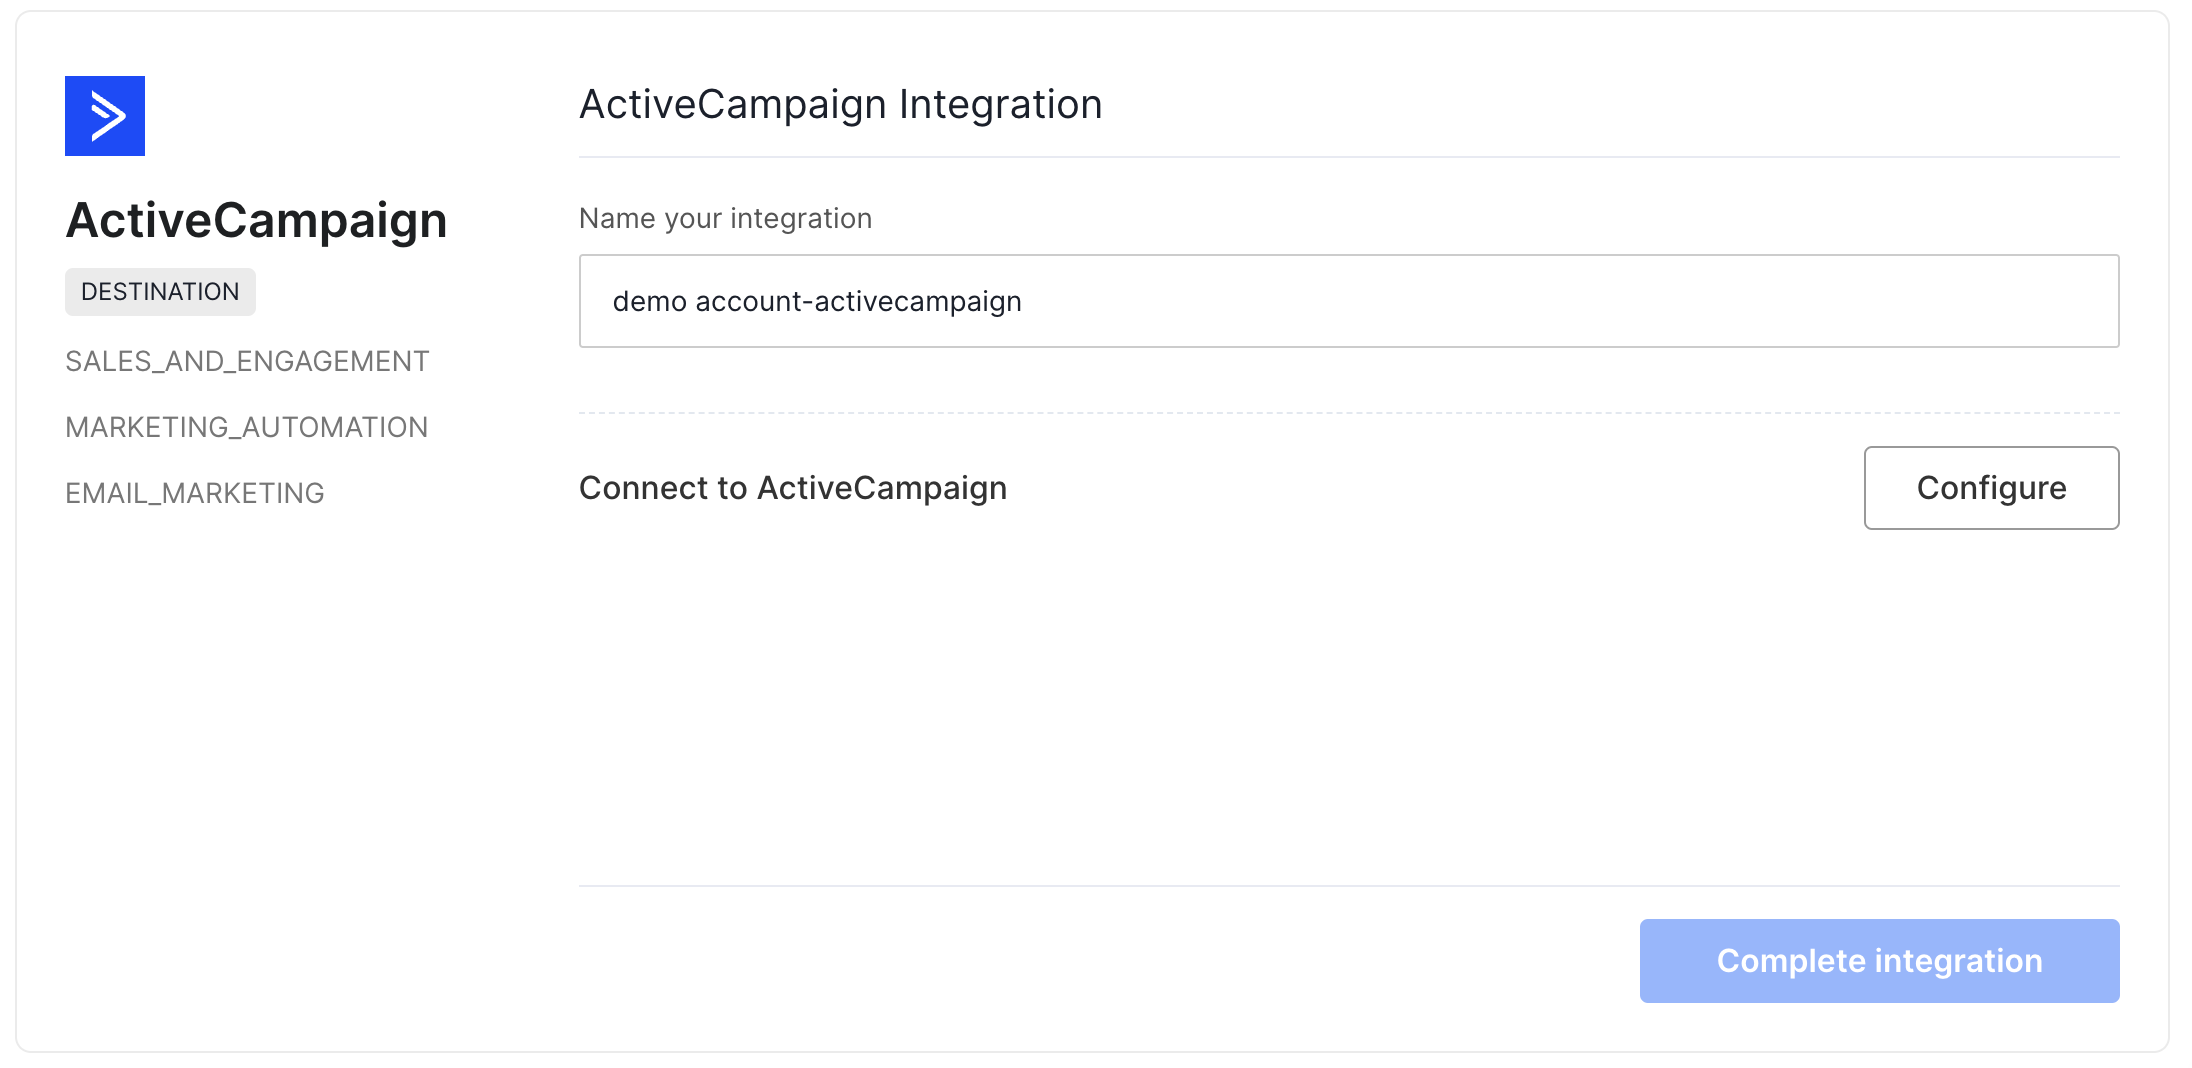Click the SALES_AND_ENGAGEMENT category label
The height and width of the screenshot is (1068, 2192).
(x=247, y=361)
